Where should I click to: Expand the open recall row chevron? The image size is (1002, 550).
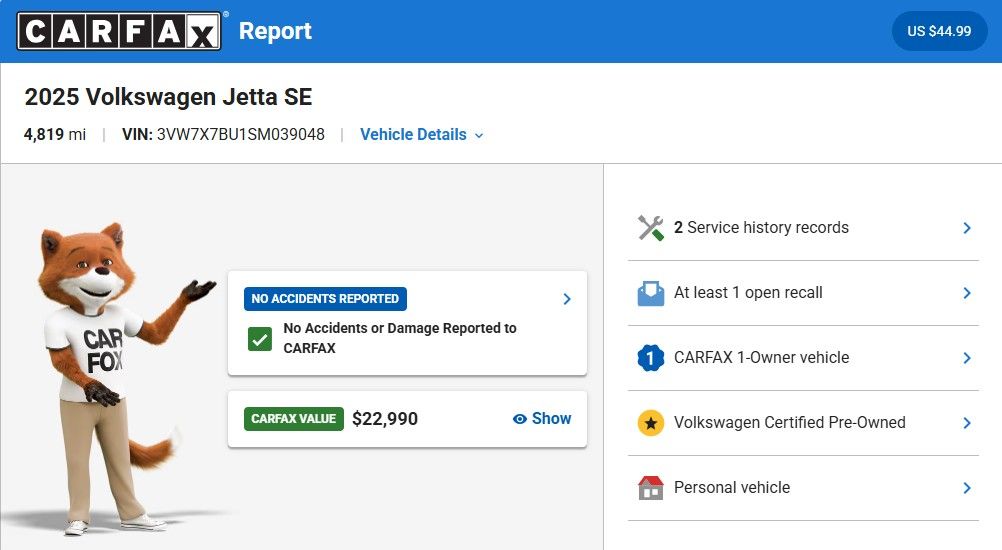tap(966, 293)
